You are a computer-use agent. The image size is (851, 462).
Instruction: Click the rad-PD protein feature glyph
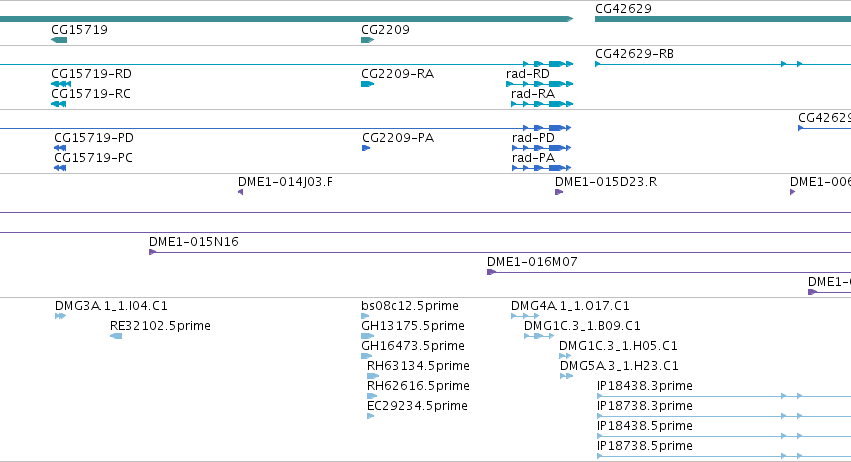pos(542,148)
